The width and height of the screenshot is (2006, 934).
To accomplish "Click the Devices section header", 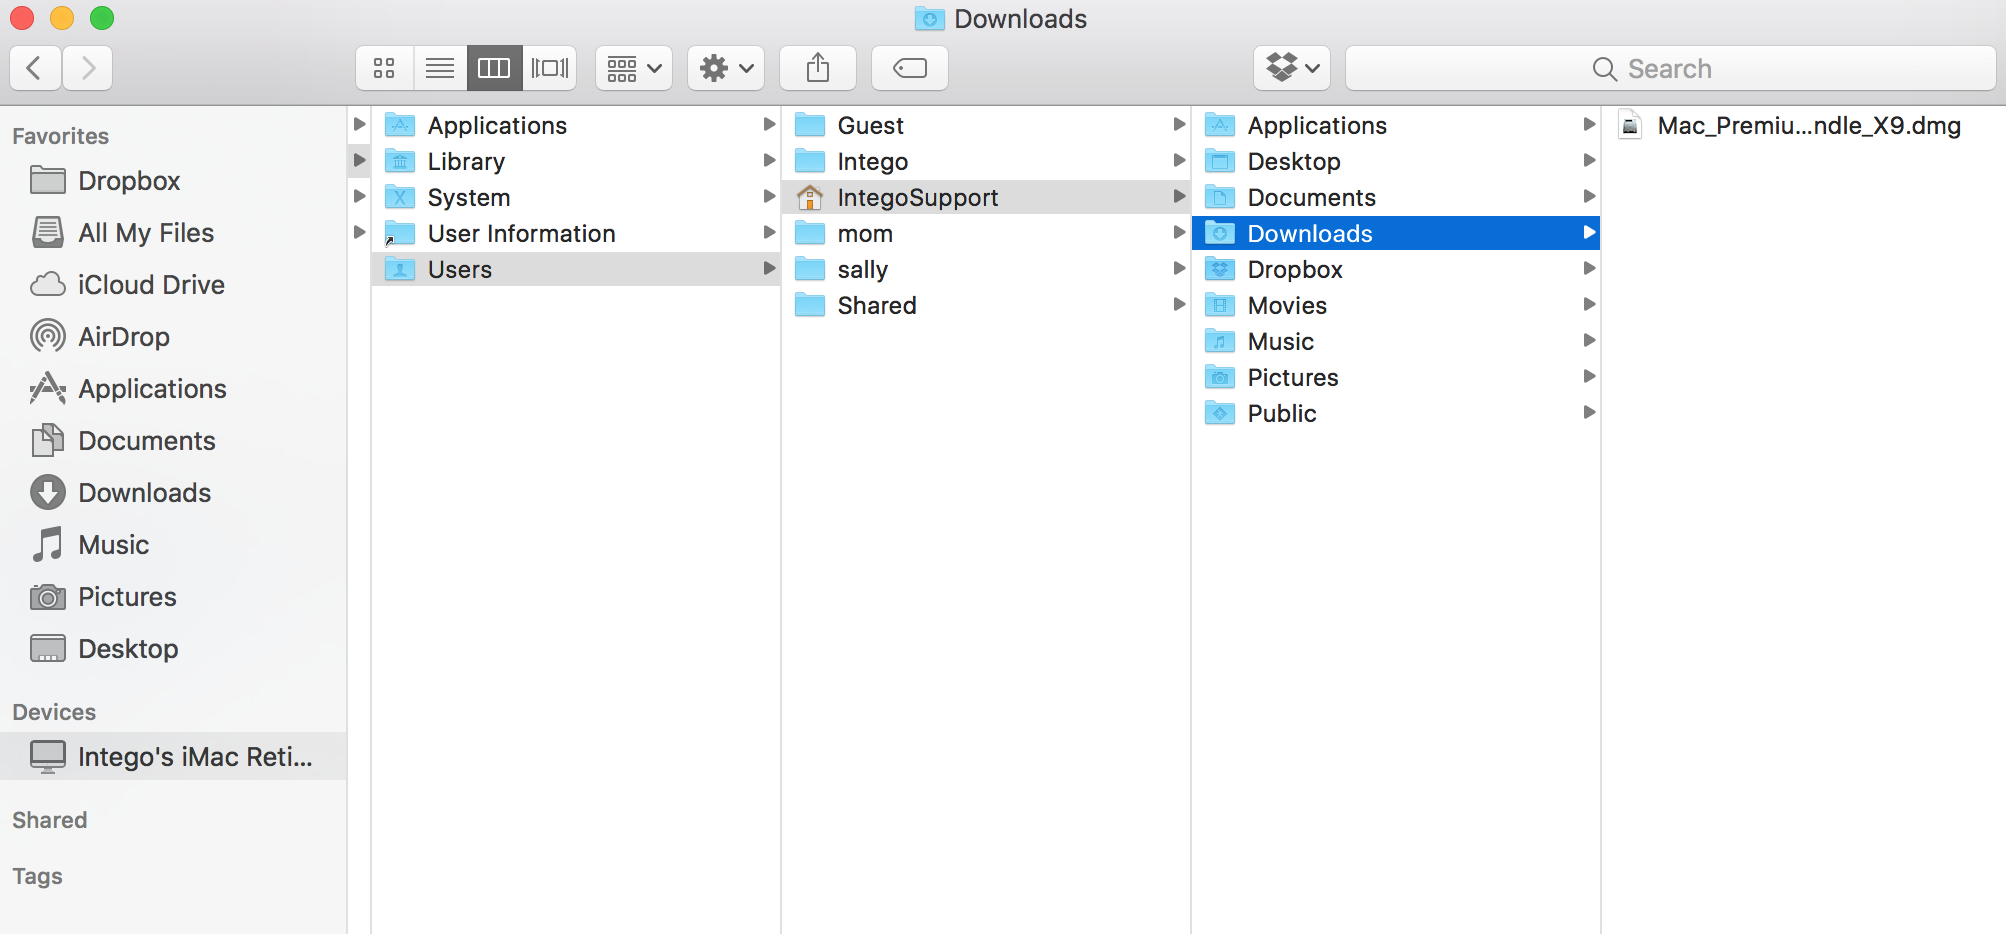I will [54, 712].
